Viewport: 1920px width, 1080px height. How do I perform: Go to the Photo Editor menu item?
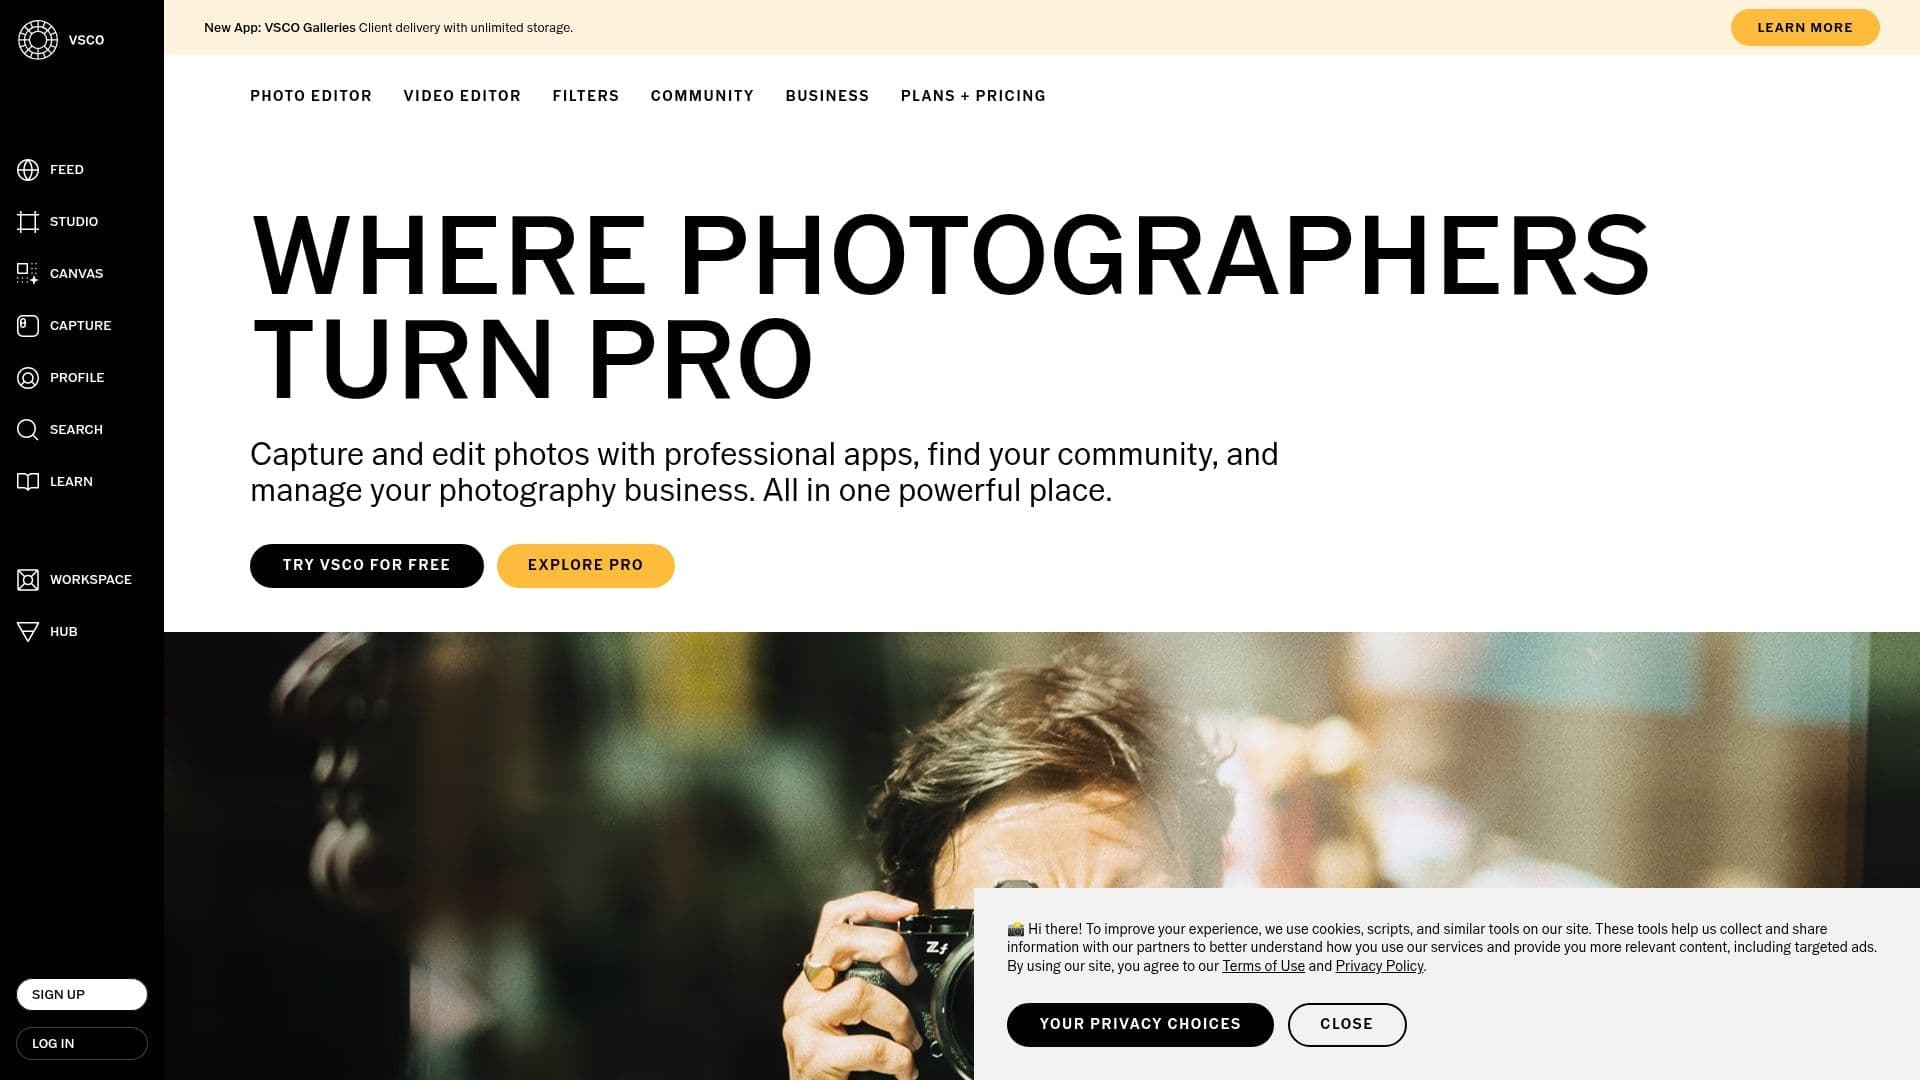tap(311, 96)
